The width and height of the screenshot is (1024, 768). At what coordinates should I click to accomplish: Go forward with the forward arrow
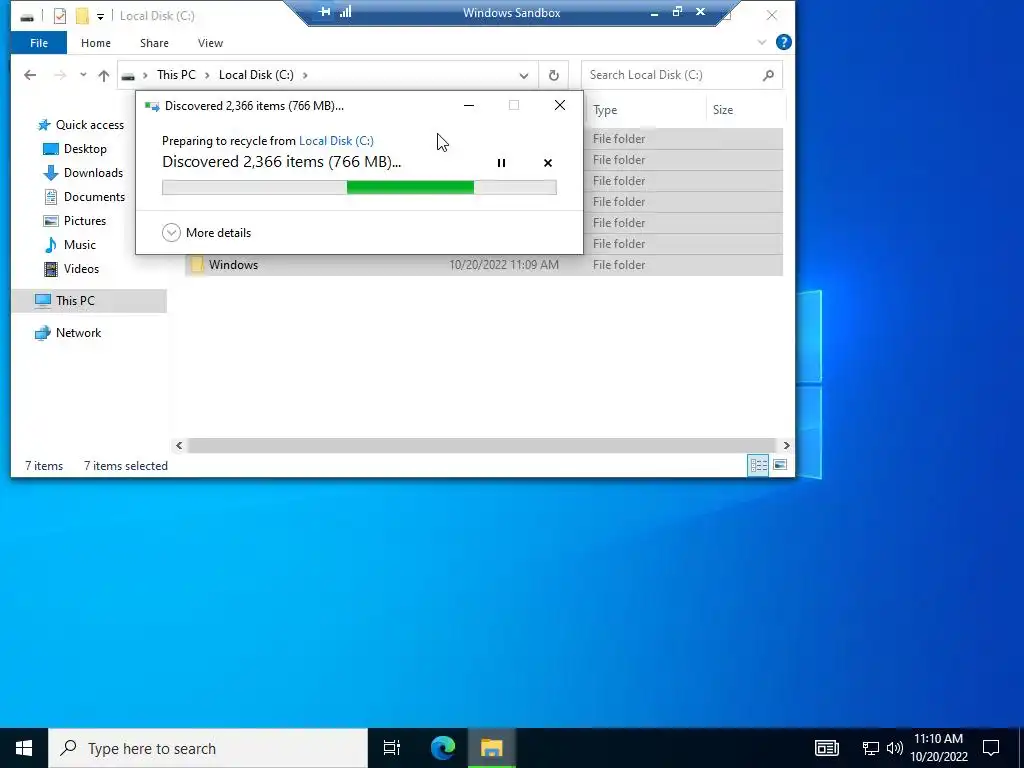[x=60, y=75]
